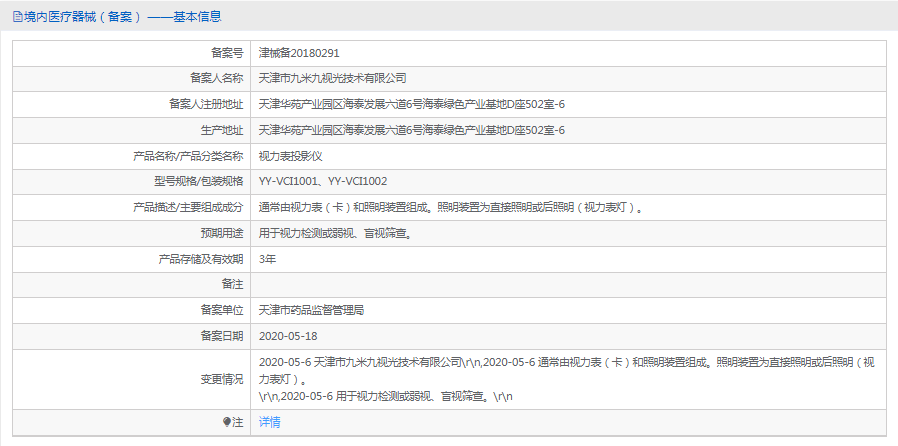Click company name 天津市九米九视光技术有限公司
This screenshot has width=898, height=446.
coord(333,78)
